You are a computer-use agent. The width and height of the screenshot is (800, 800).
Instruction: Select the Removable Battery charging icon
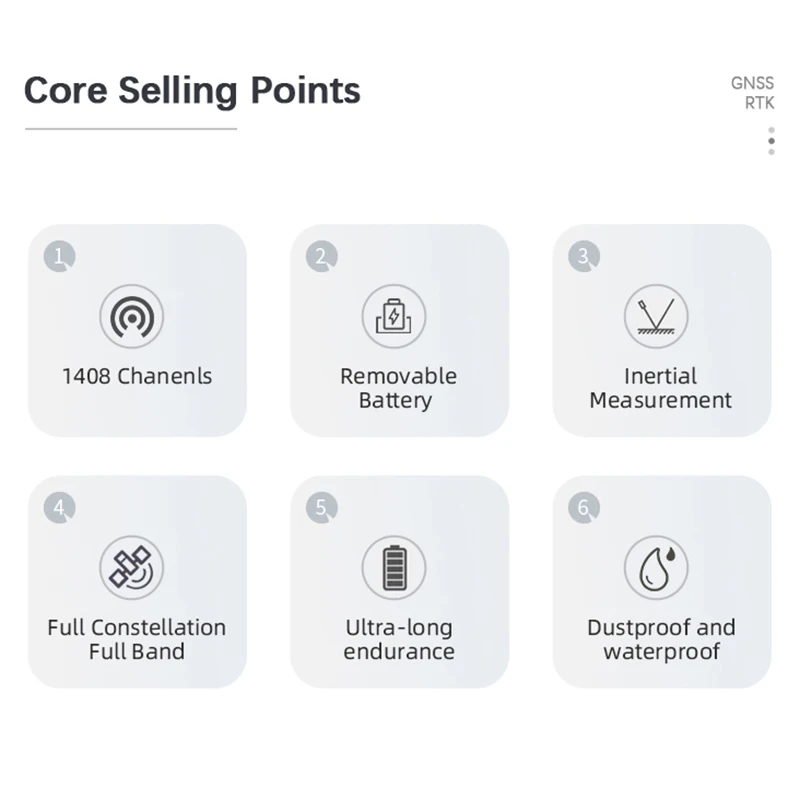point(393,316)
